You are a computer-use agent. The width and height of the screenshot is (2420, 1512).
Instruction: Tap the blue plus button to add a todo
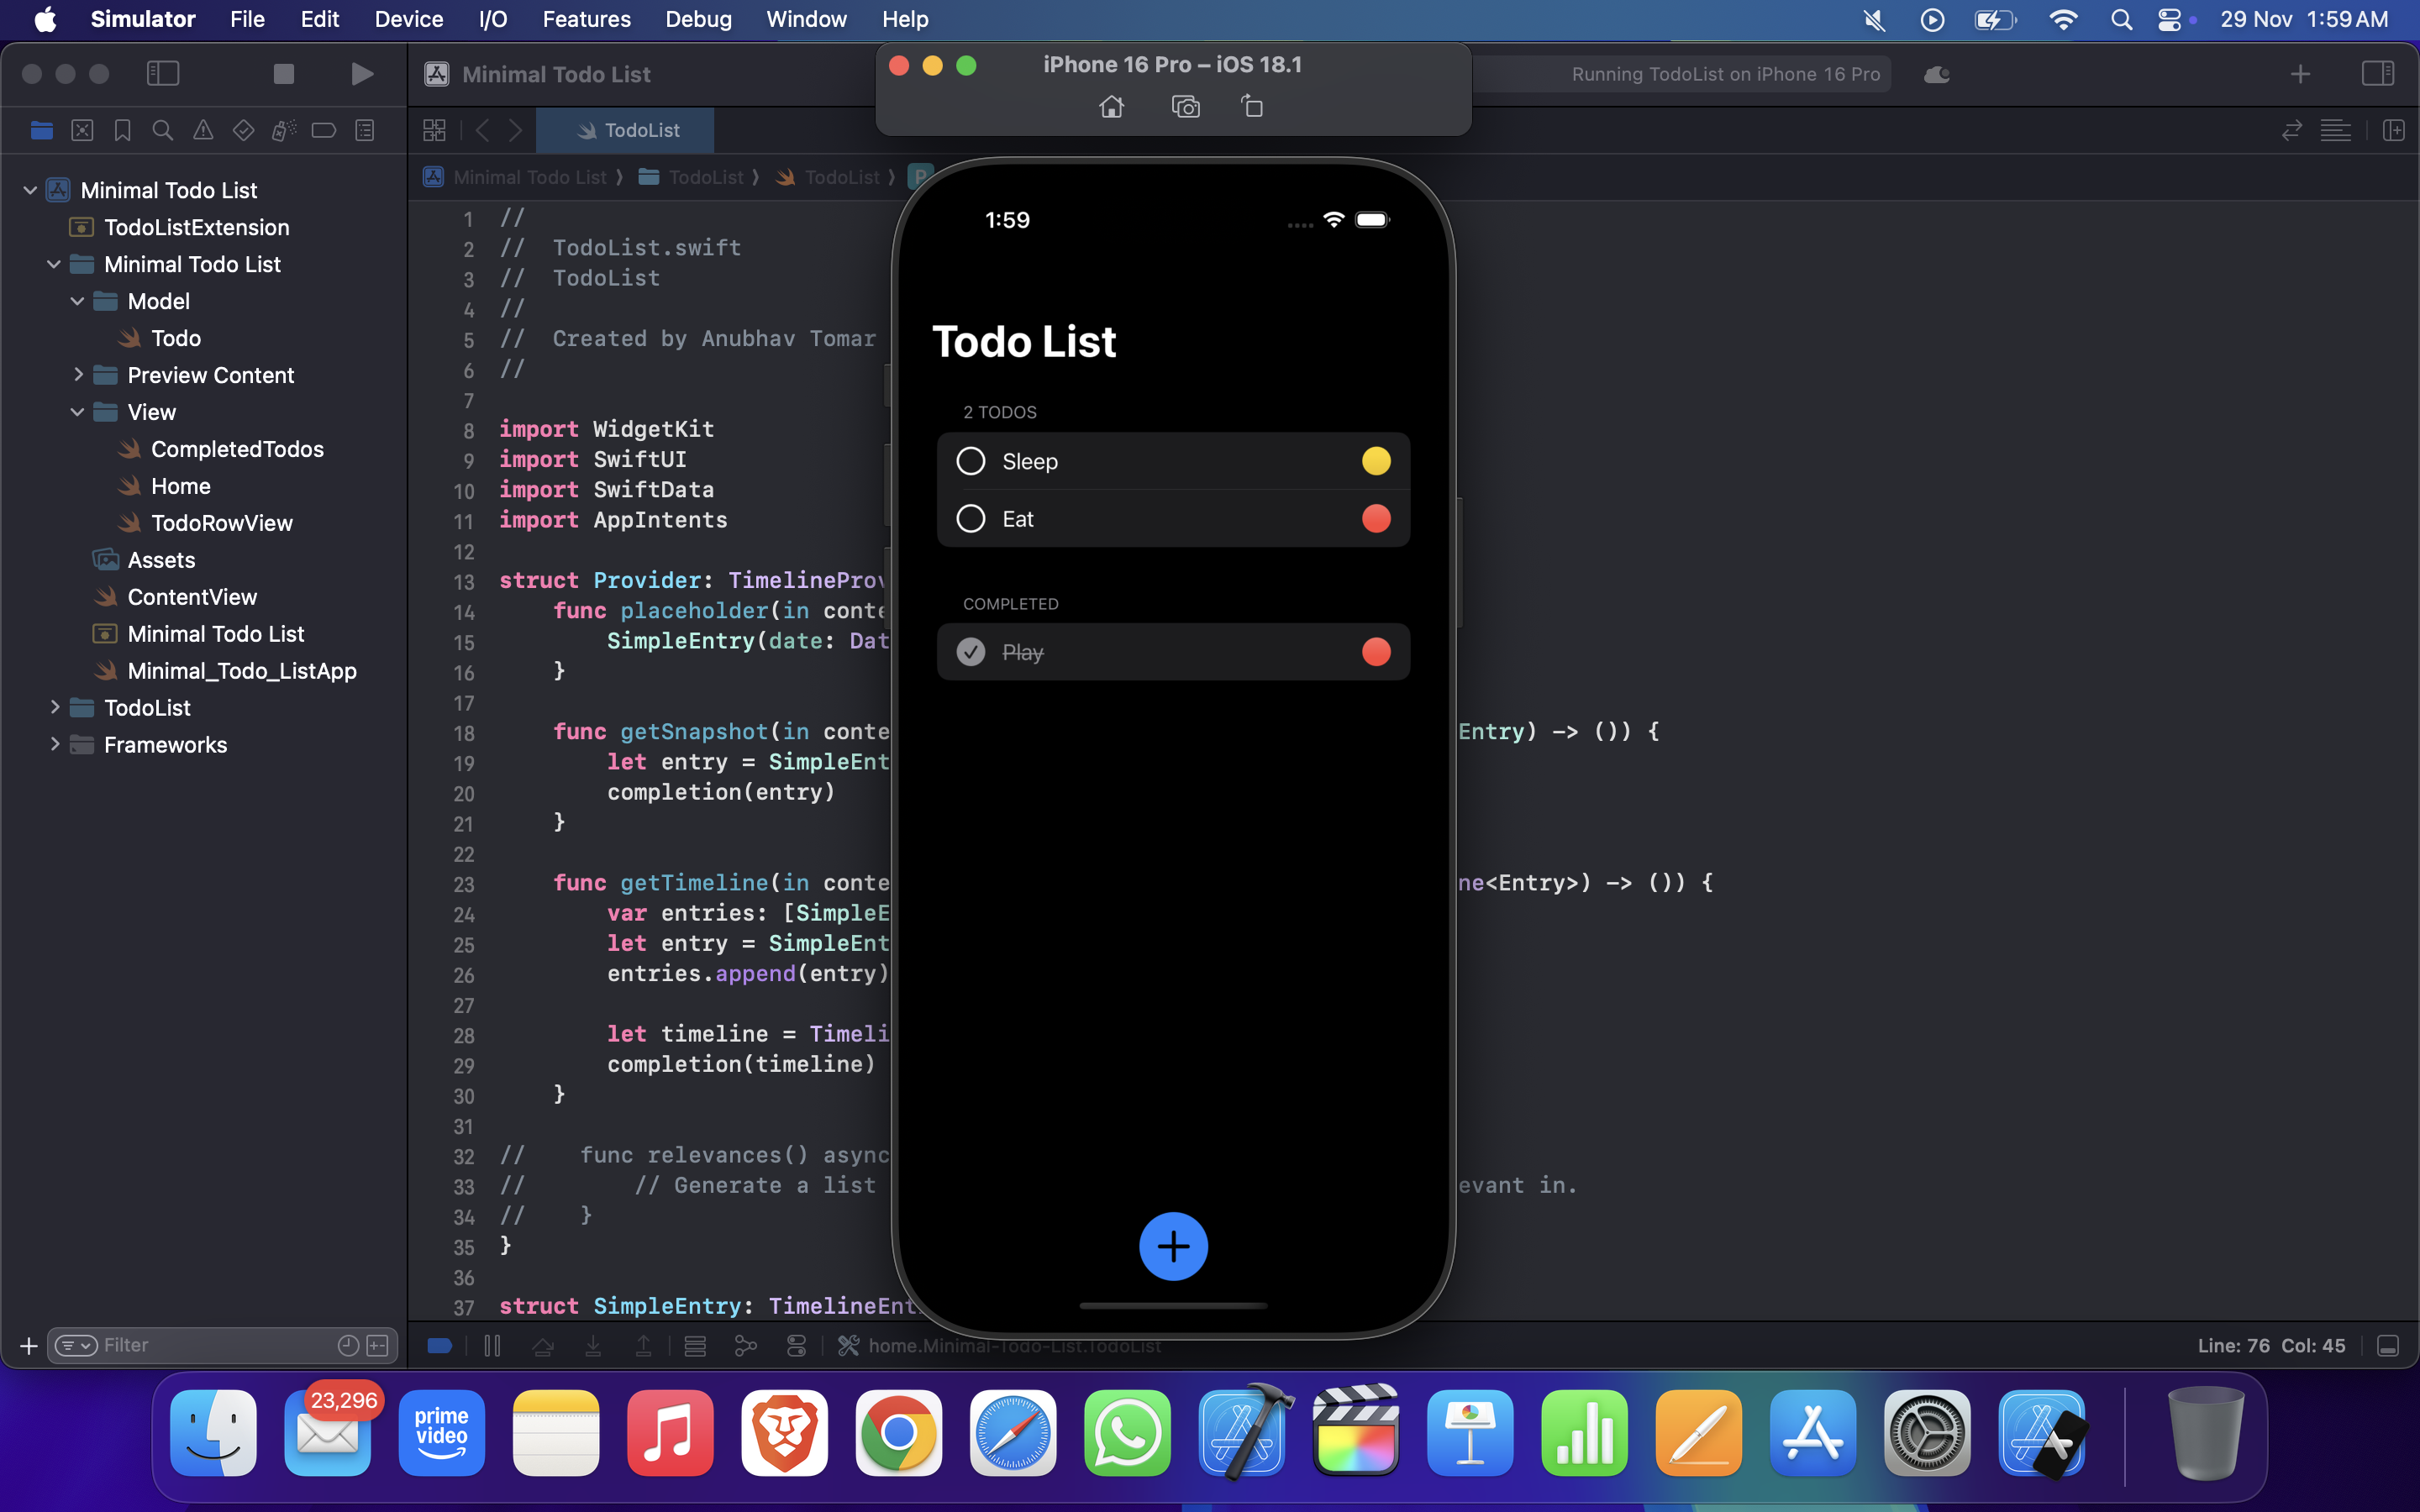point(1173,1246)
